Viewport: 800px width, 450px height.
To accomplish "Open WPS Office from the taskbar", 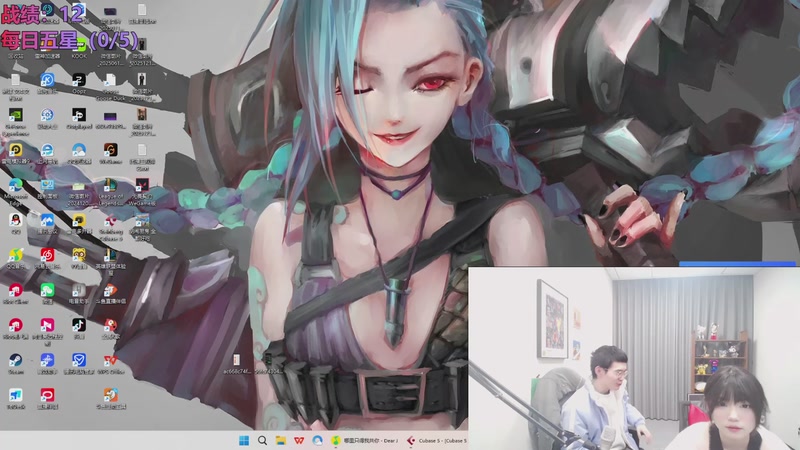I will tap(299, 440).
